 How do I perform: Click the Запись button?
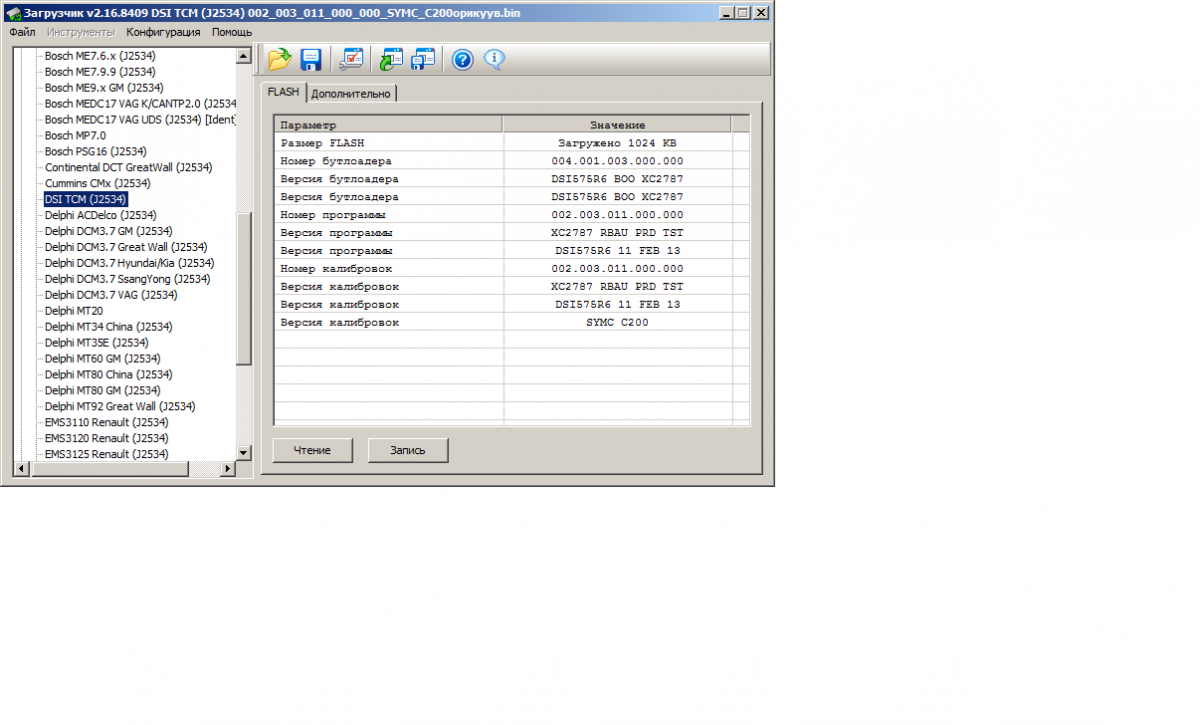[x=408, y=450]
